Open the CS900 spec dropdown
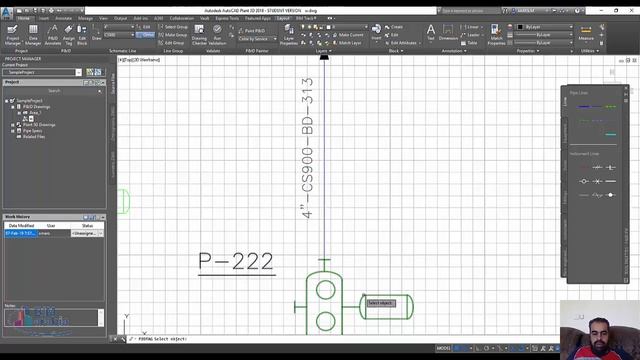640x360 pixels. [119, 35]
